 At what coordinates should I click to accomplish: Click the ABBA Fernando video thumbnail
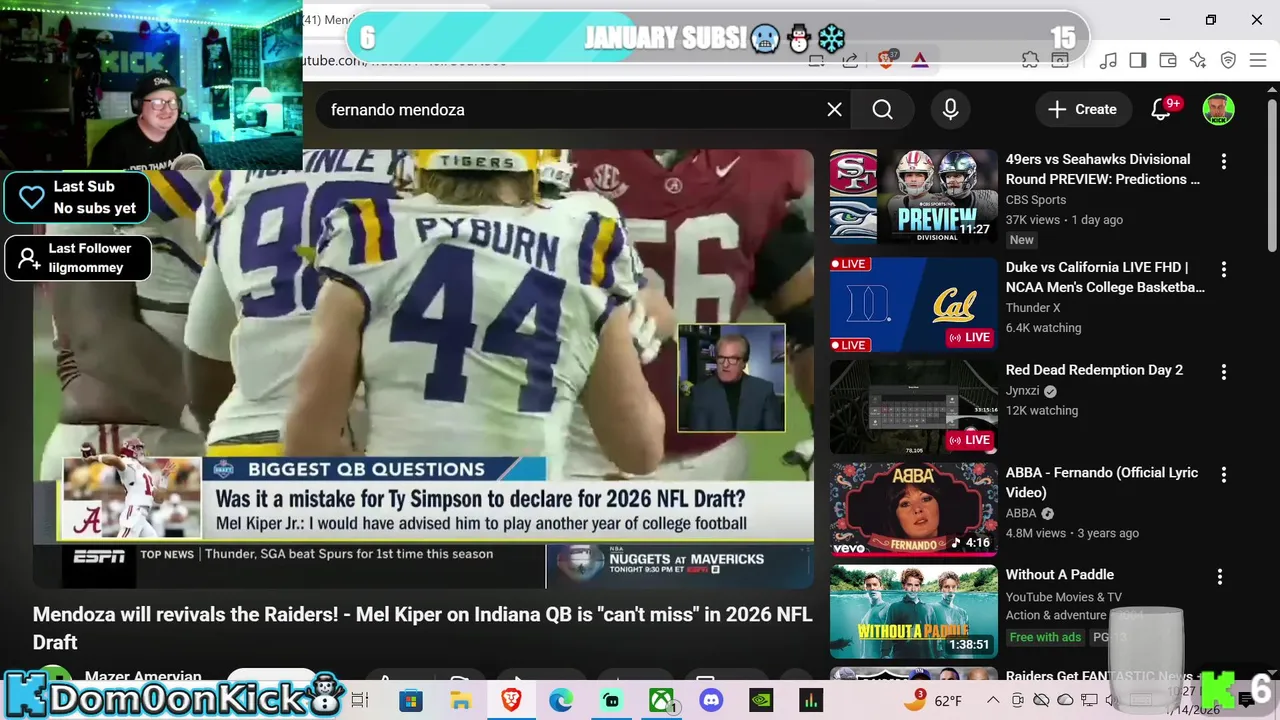tap(913, 509)
